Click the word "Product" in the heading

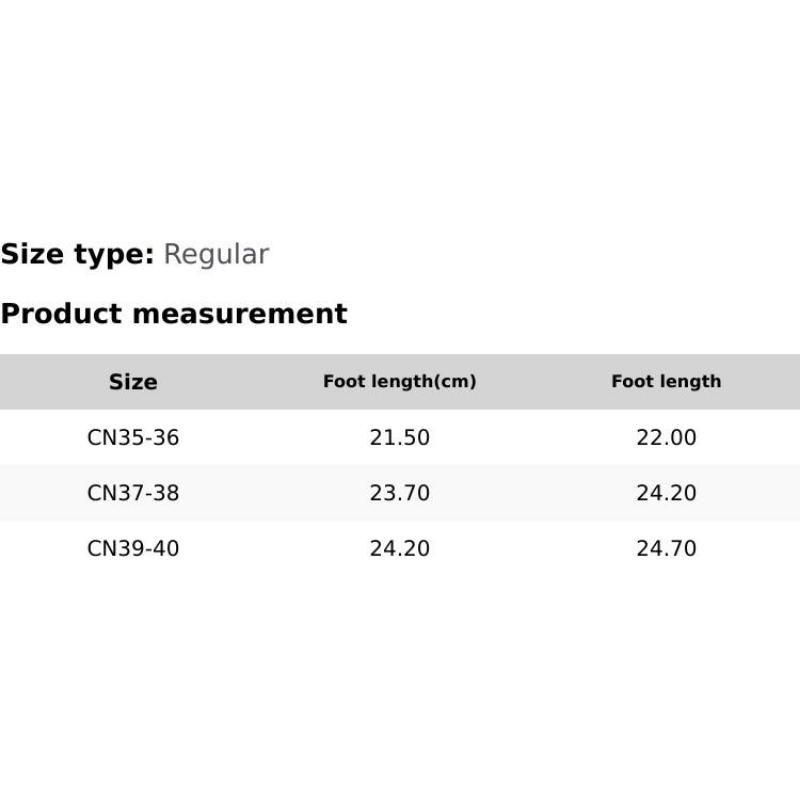tap(62, 314)
